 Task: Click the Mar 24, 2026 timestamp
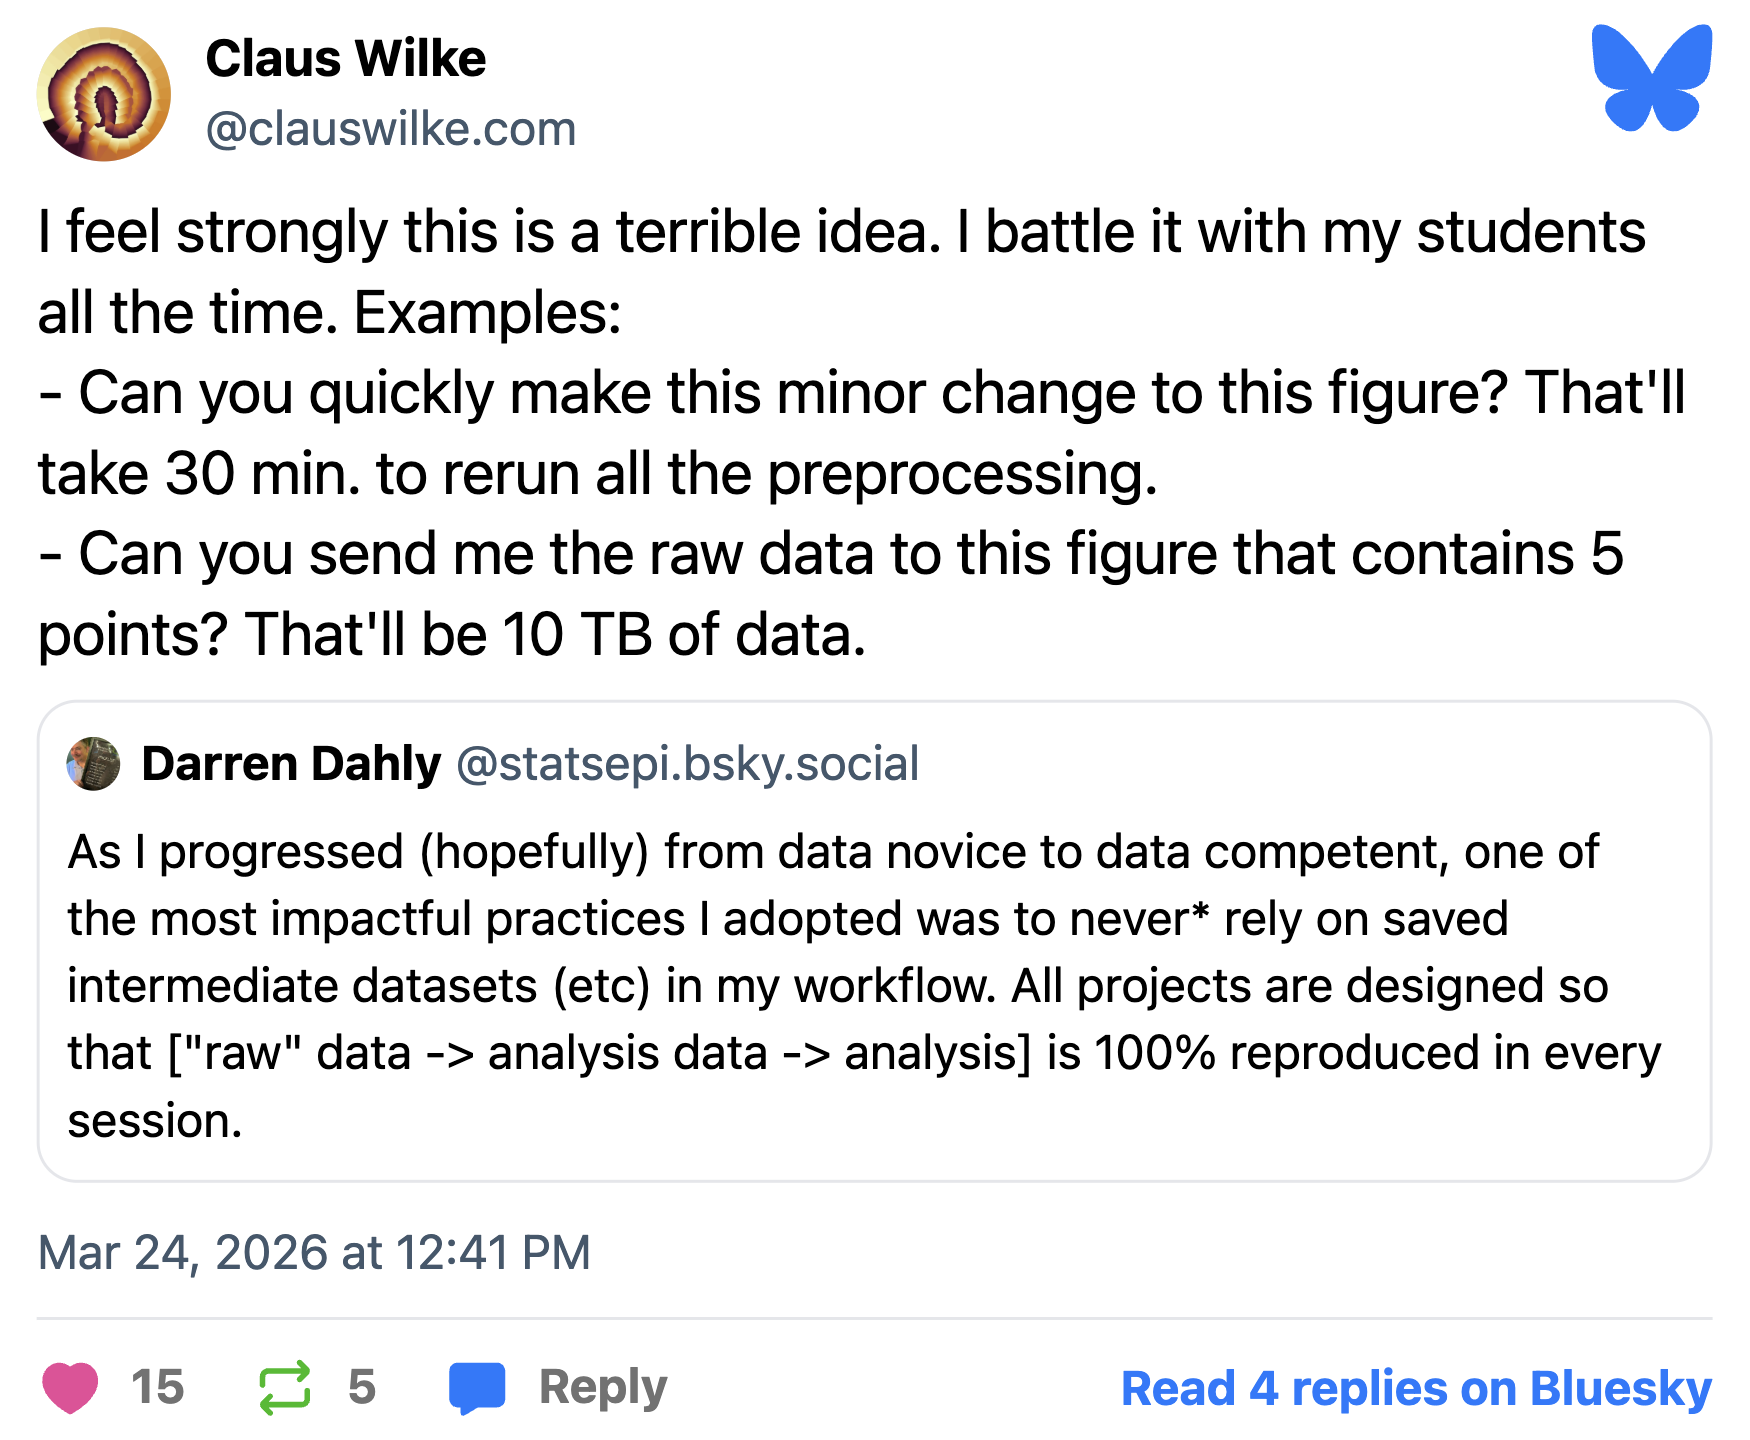click(314, 1252)
